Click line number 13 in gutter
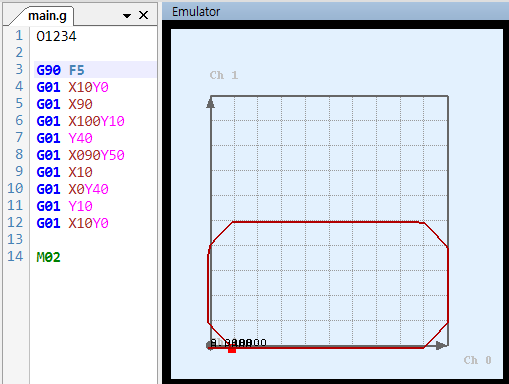The height and width of the screenshot is (384, 509). point(15,239)
